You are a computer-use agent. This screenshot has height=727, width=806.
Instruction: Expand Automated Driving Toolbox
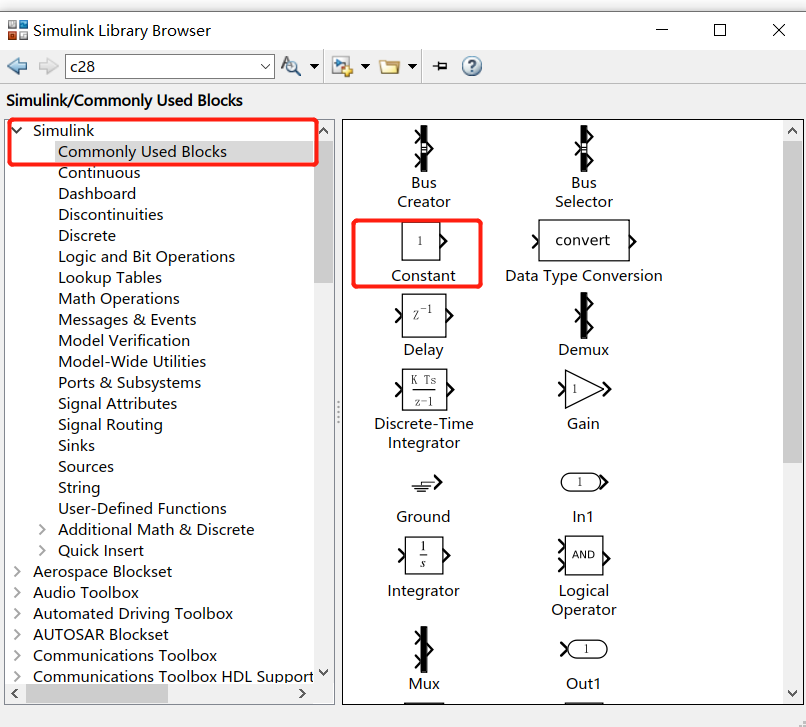(17, 613)
